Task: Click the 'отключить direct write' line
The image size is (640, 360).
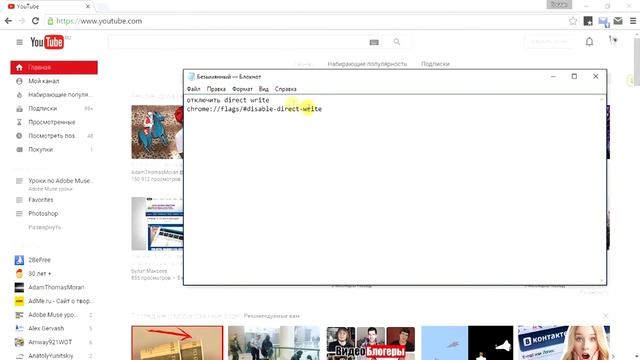Action: coord(228,100)
